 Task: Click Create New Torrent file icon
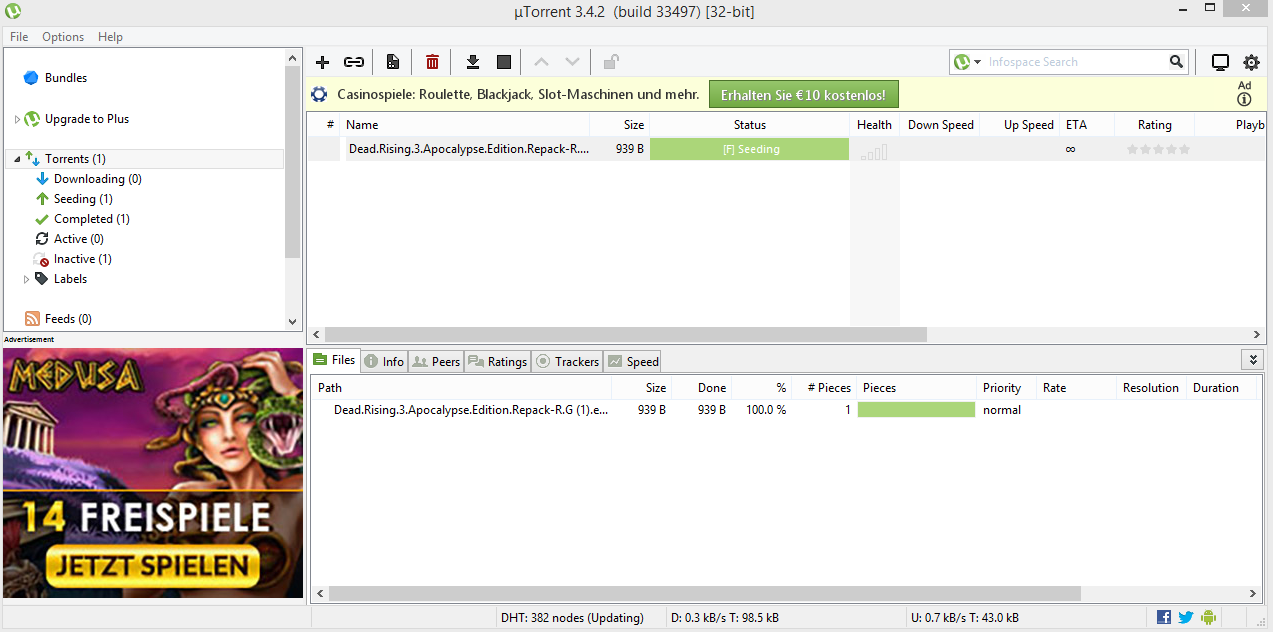[393, 62]
